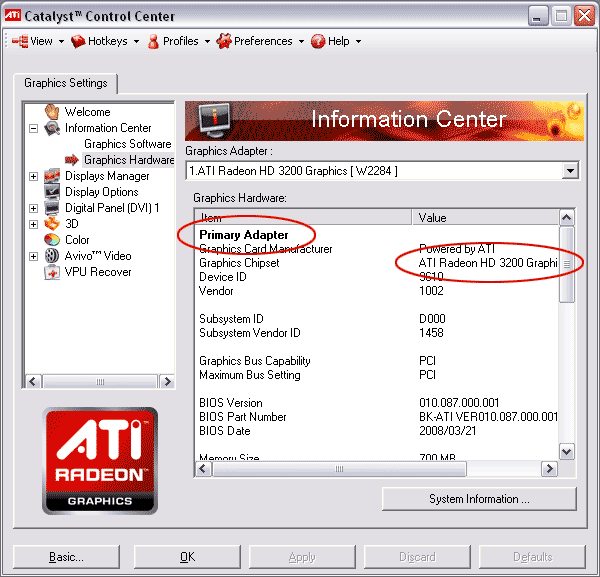
Task: Click tree panel scroll right arrow
Action: click(167, 381)
